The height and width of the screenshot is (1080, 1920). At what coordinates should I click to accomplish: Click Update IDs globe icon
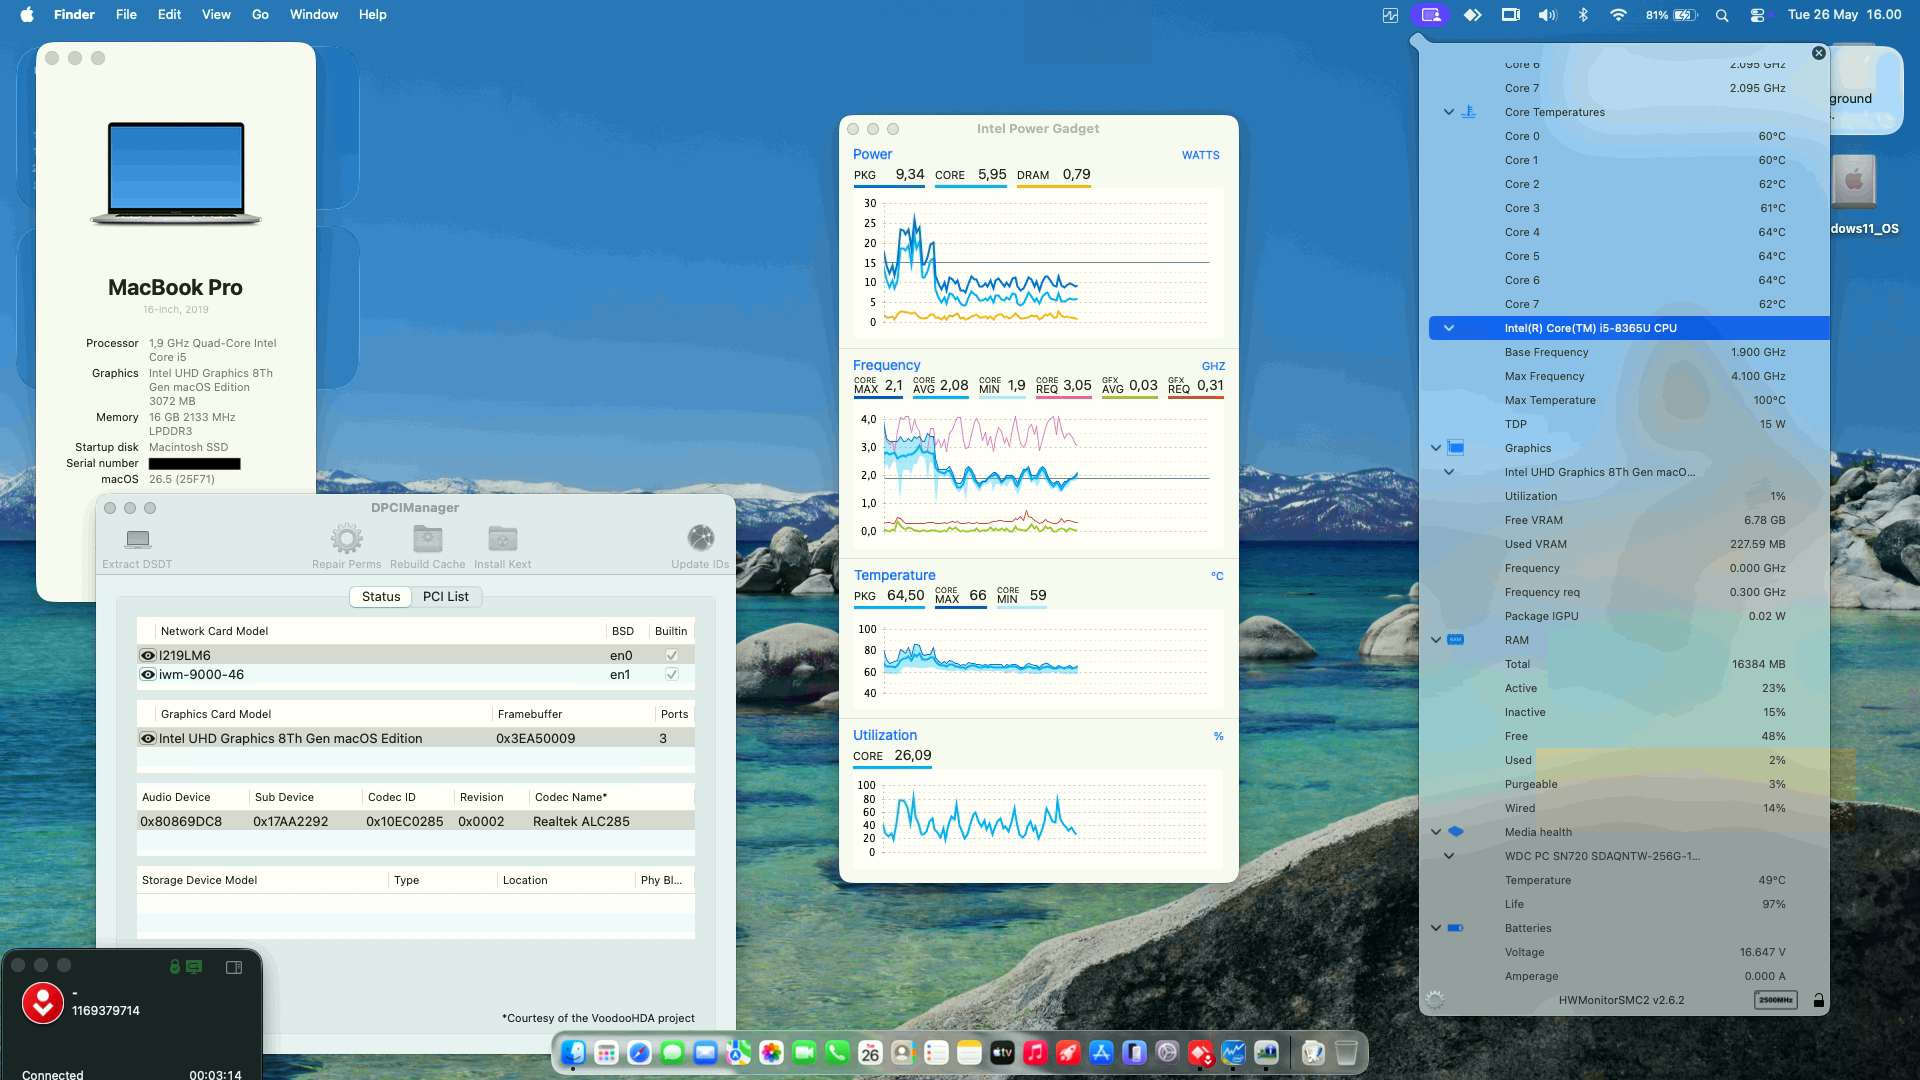tap(701, 538)
